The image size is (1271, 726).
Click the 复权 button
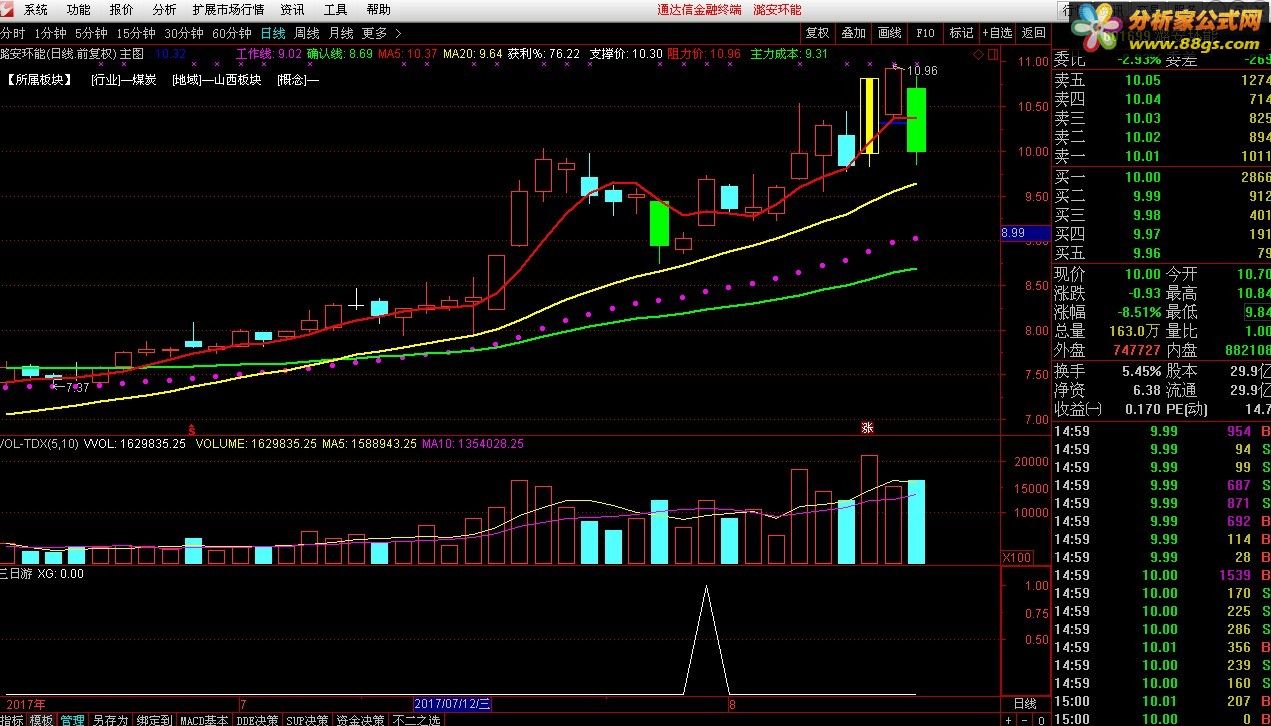click(x=817, y=32)
